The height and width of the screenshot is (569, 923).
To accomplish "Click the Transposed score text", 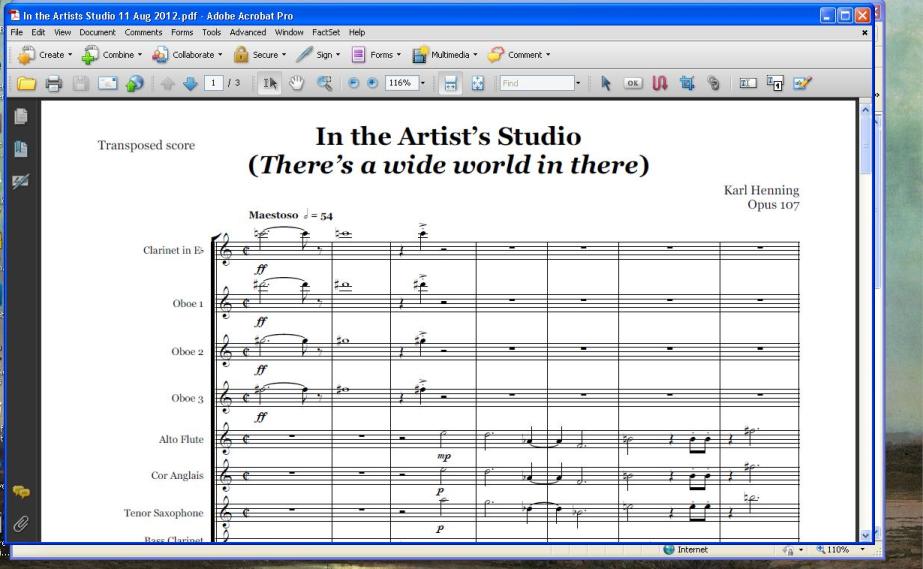I will tap(146, 145).
